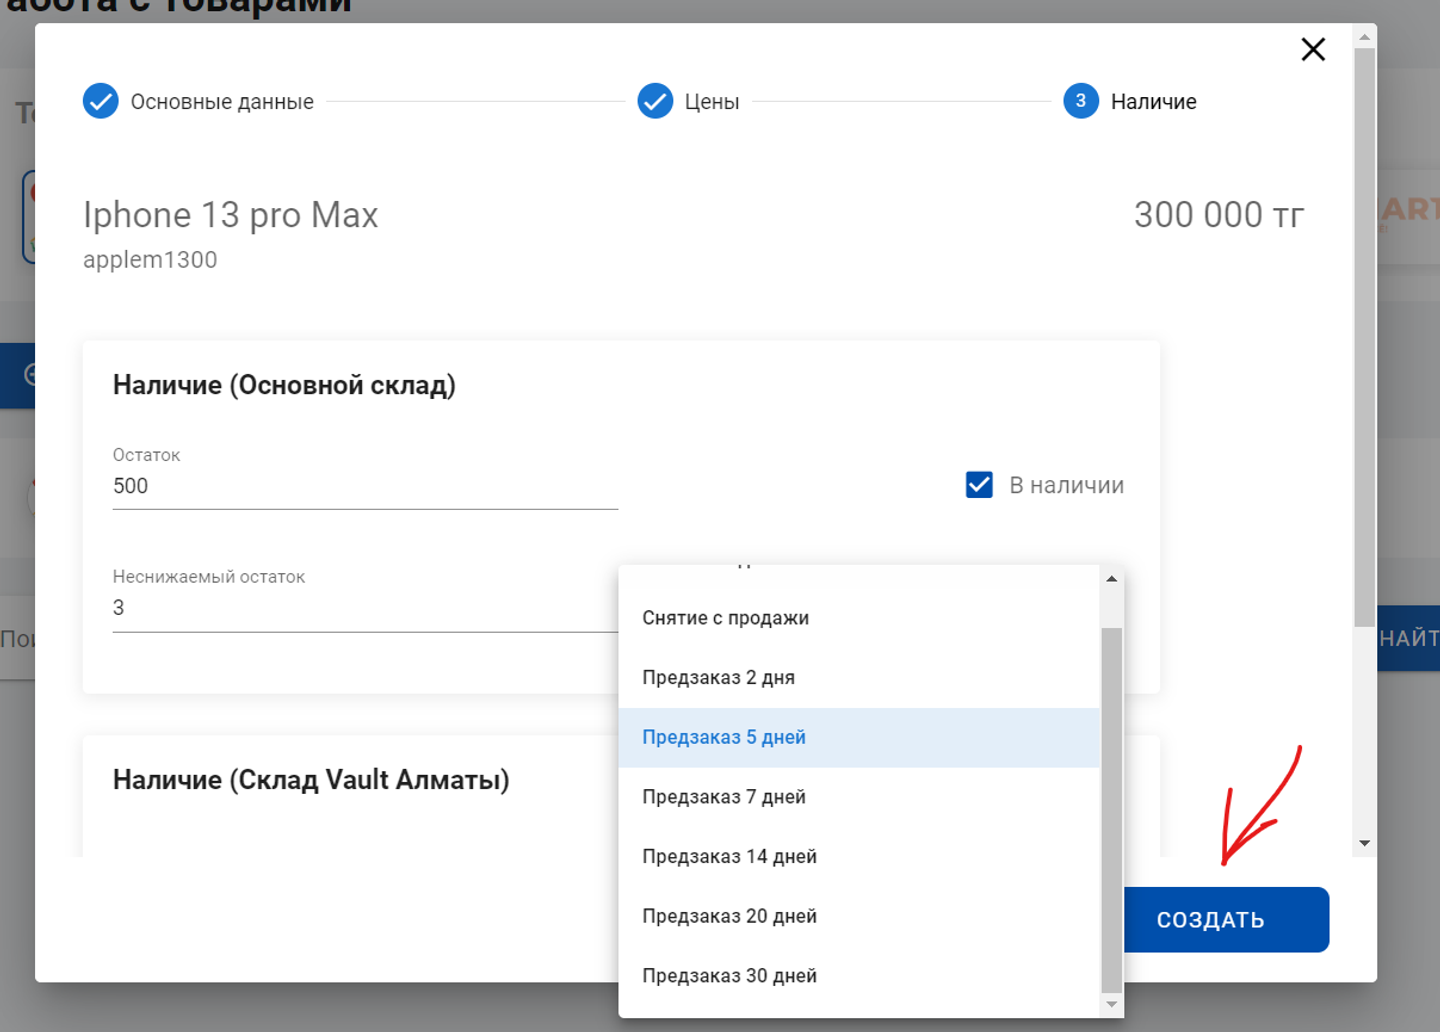Image resolution: width=1440 pixels, height=1032 pixels.
Task: Close the product creation dialog
Action: pos(1312,49)
